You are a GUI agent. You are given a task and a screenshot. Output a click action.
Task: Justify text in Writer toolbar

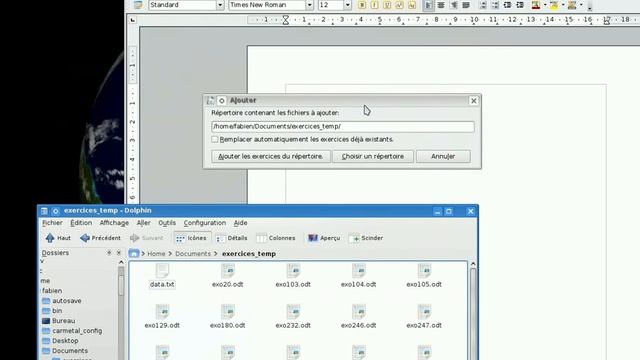pyautogui.click(x=466, y=5)
